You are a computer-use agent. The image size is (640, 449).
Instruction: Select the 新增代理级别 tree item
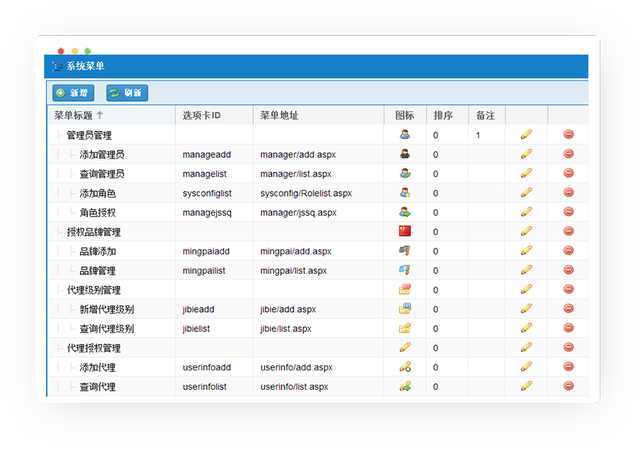tap(107, 309)
